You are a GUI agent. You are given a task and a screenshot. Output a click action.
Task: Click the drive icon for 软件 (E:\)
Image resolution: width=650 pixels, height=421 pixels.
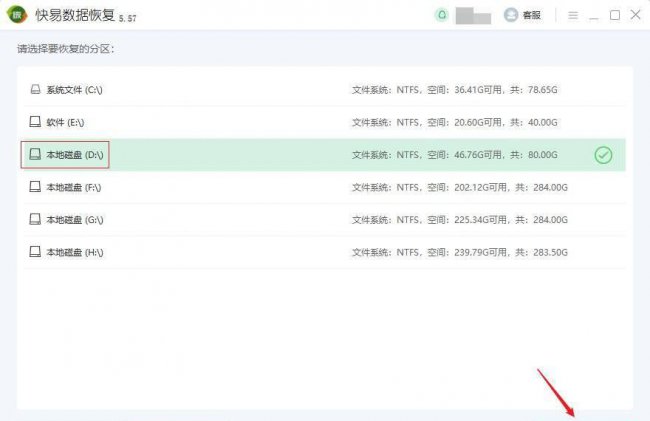click(x=35, y=122)
